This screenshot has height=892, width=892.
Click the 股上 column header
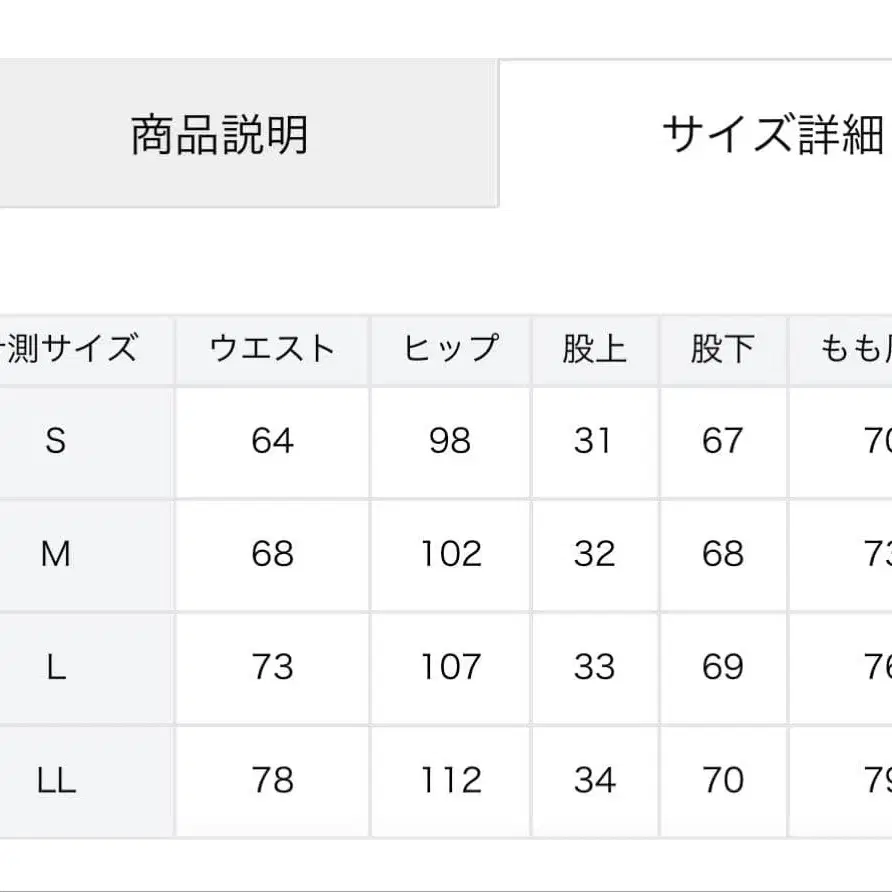click(595, 348)
